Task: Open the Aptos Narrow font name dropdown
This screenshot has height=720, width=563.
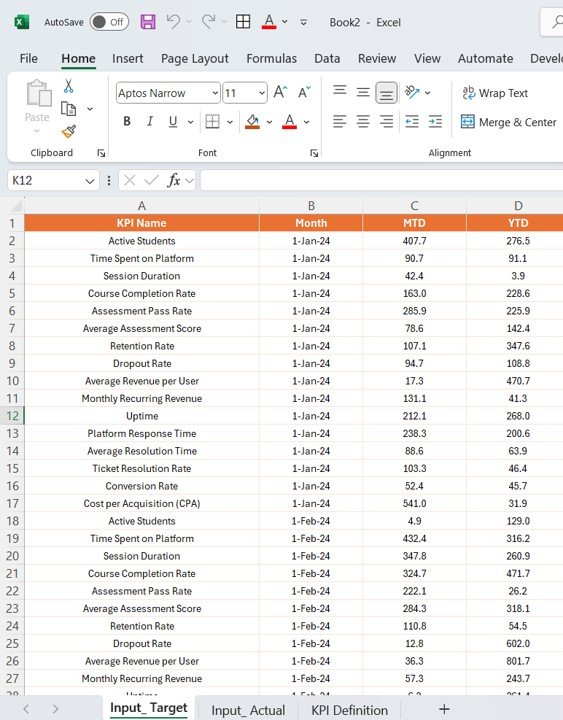Action: click(215, 93)
